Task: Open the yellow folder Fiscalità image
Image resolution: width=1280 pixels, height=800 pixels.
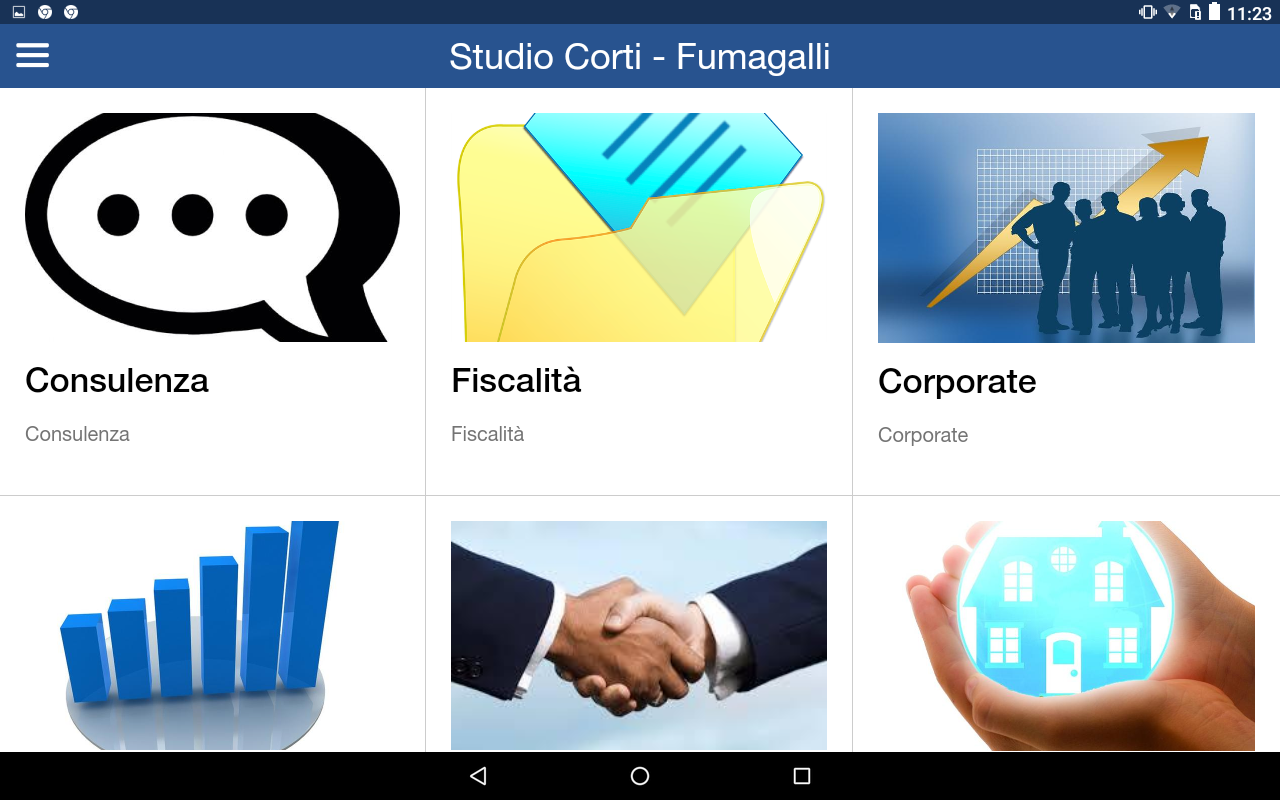Action: [x=639, y=227]
